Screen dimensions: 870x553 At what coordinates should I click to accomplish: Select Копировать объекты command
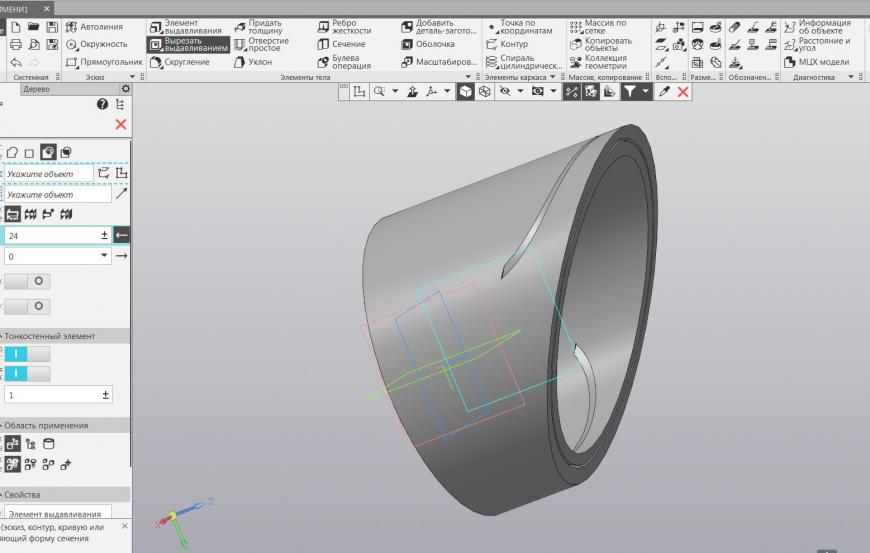tap(601, 44)
